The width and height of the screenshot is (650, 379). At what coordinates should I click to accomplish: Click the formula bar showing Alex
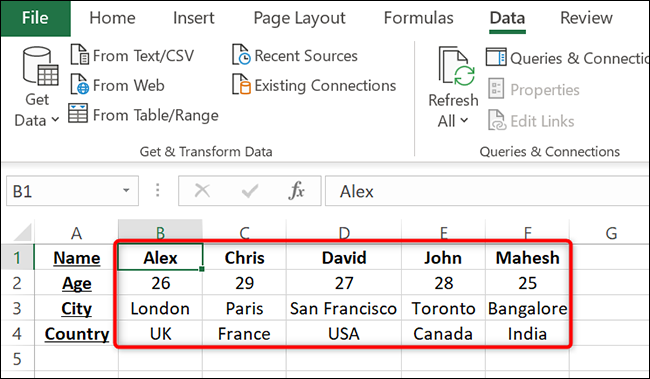point(487,191)
